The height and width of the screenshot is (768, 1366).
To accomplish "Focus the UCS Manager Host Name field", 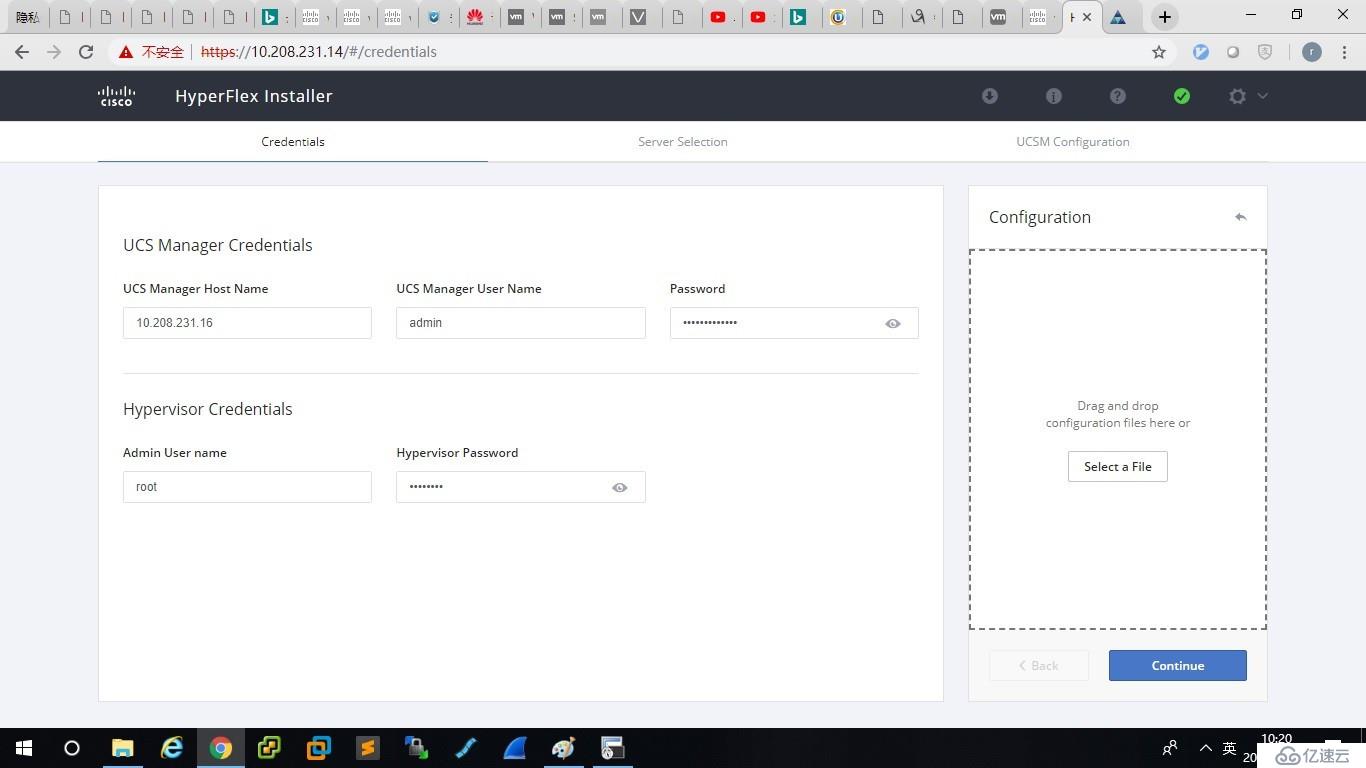I will click(x=247, y=323).
